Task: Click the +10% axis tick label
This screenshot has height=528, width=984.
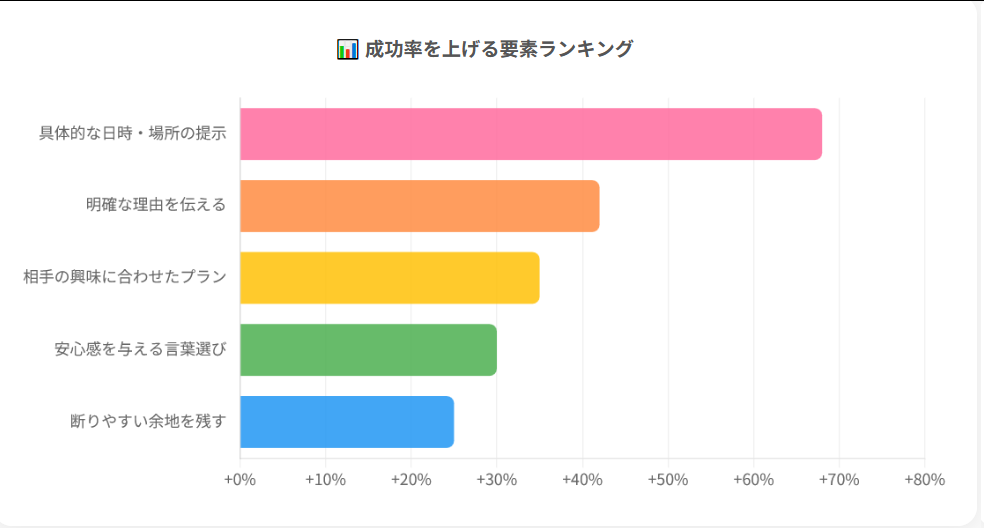Action: (x=325, y=479)
